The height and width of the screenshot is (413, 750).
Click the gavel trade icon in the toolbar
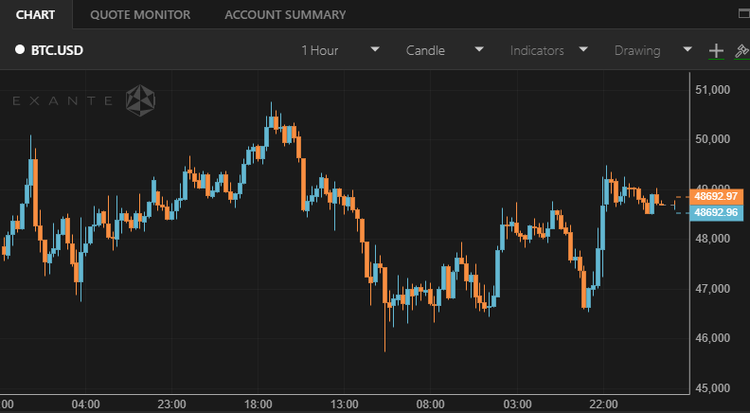click(741, 50)
